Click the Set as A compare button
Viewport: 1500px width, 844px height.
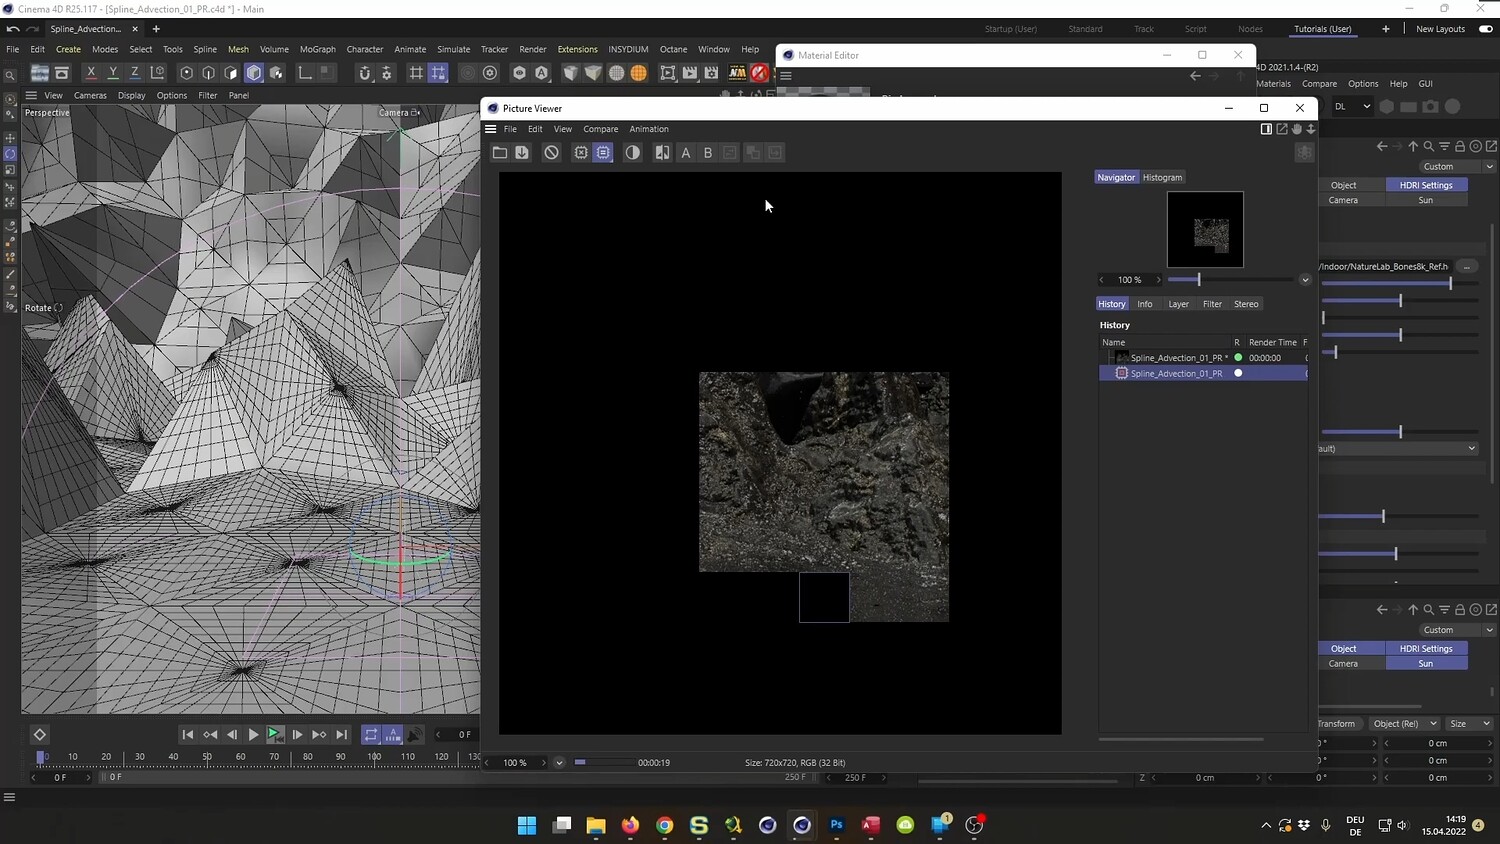pyautogui.click(x=685, y=153)
